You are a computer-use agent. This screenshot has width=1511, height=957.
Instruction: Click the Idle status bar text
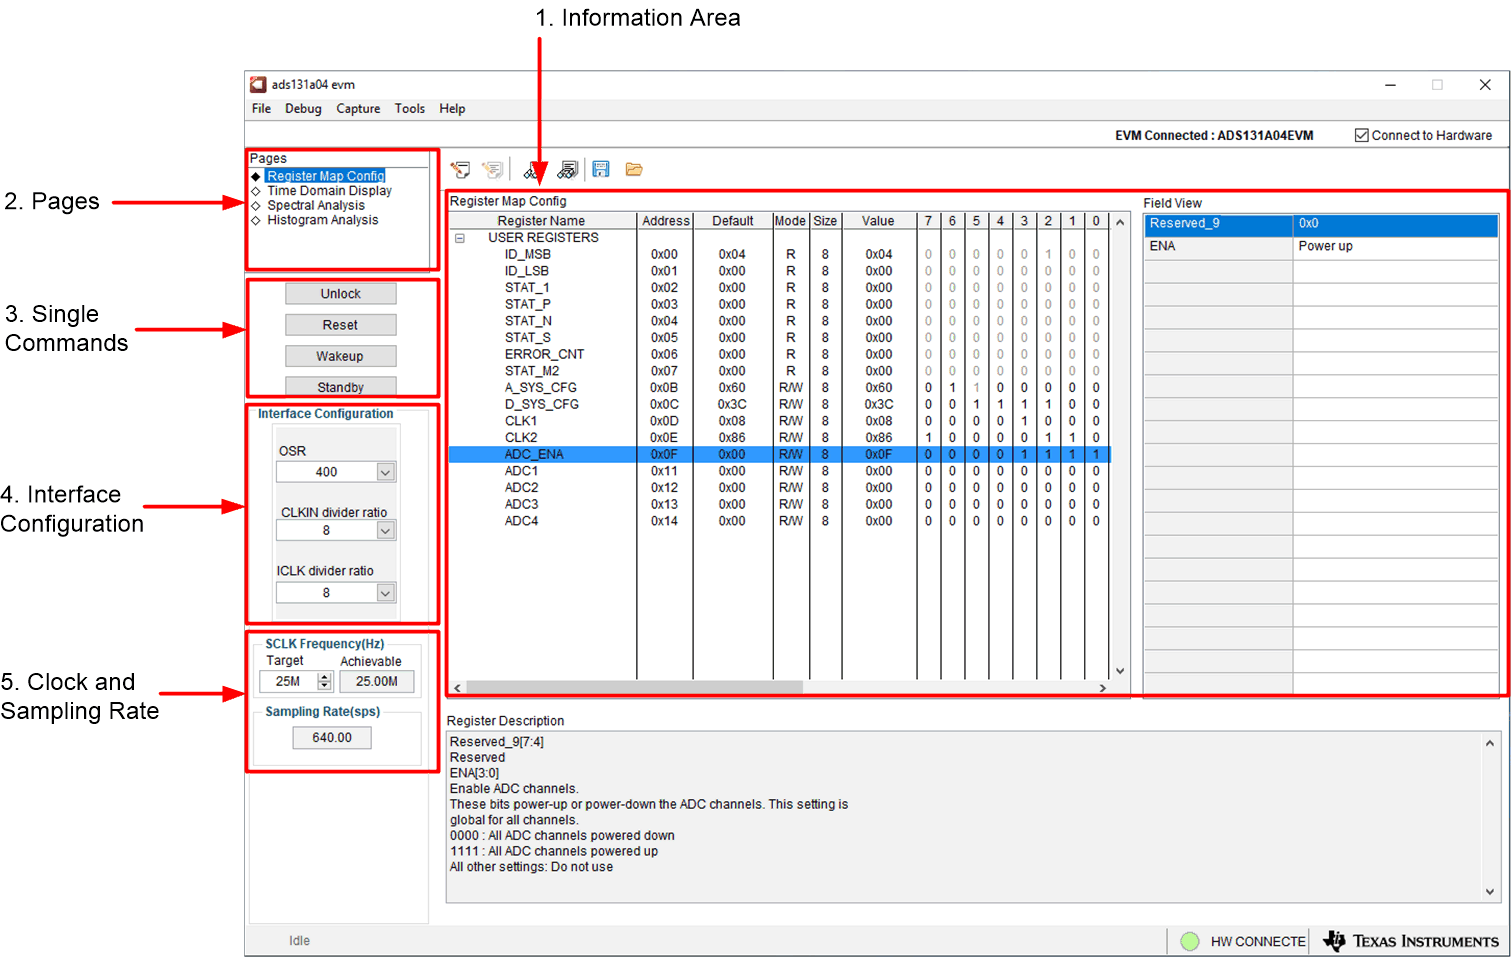[299, 941]
